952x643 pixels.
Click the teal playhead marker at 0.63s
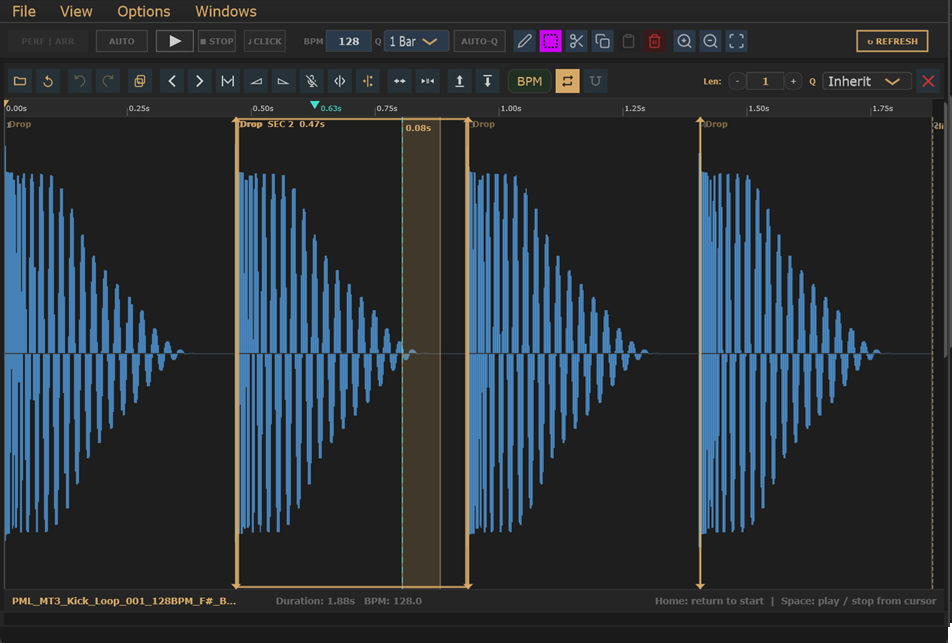tap(314, 106)
